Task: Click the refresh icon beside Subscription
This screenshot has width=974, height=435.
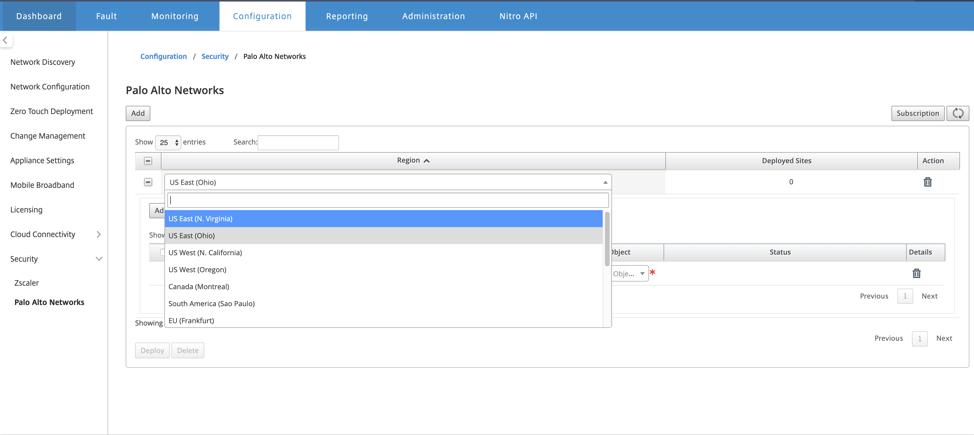Action: point(958,113)
